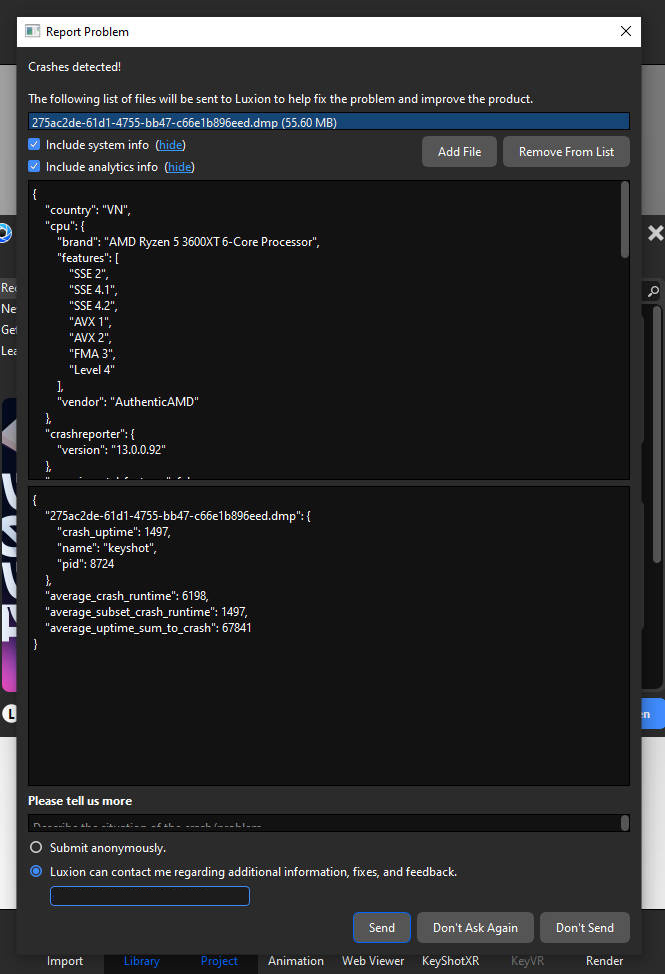Select the 275ac2de .dmp file entry
The width and height of the screenshot is (665, 974).
(x=328, y=122)
